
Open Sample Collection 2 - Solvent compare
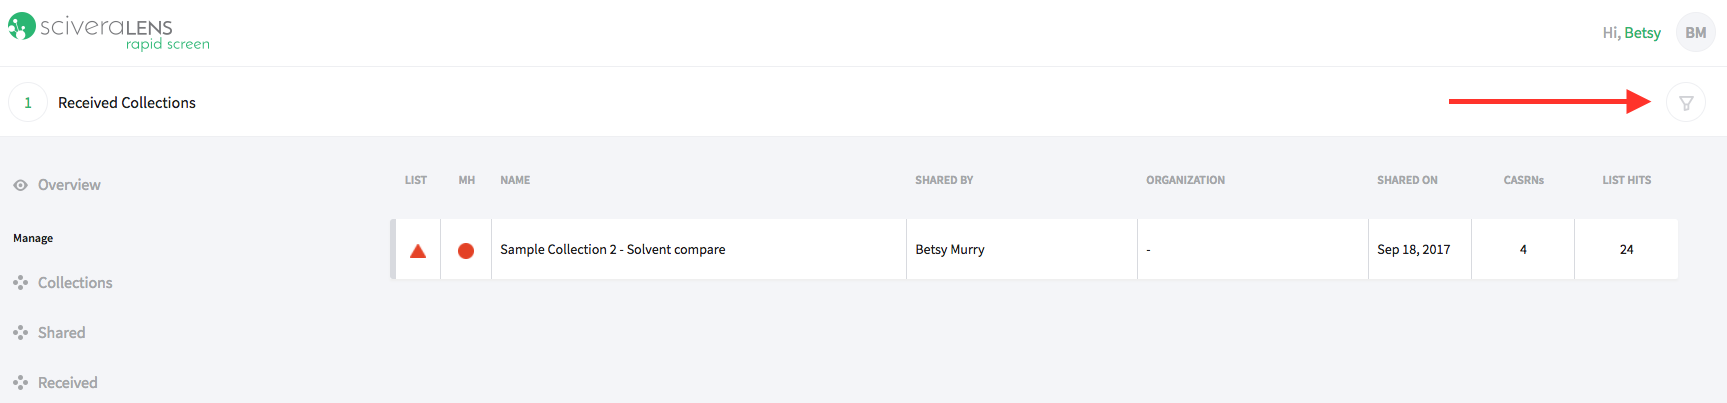(x=613, y=249)
